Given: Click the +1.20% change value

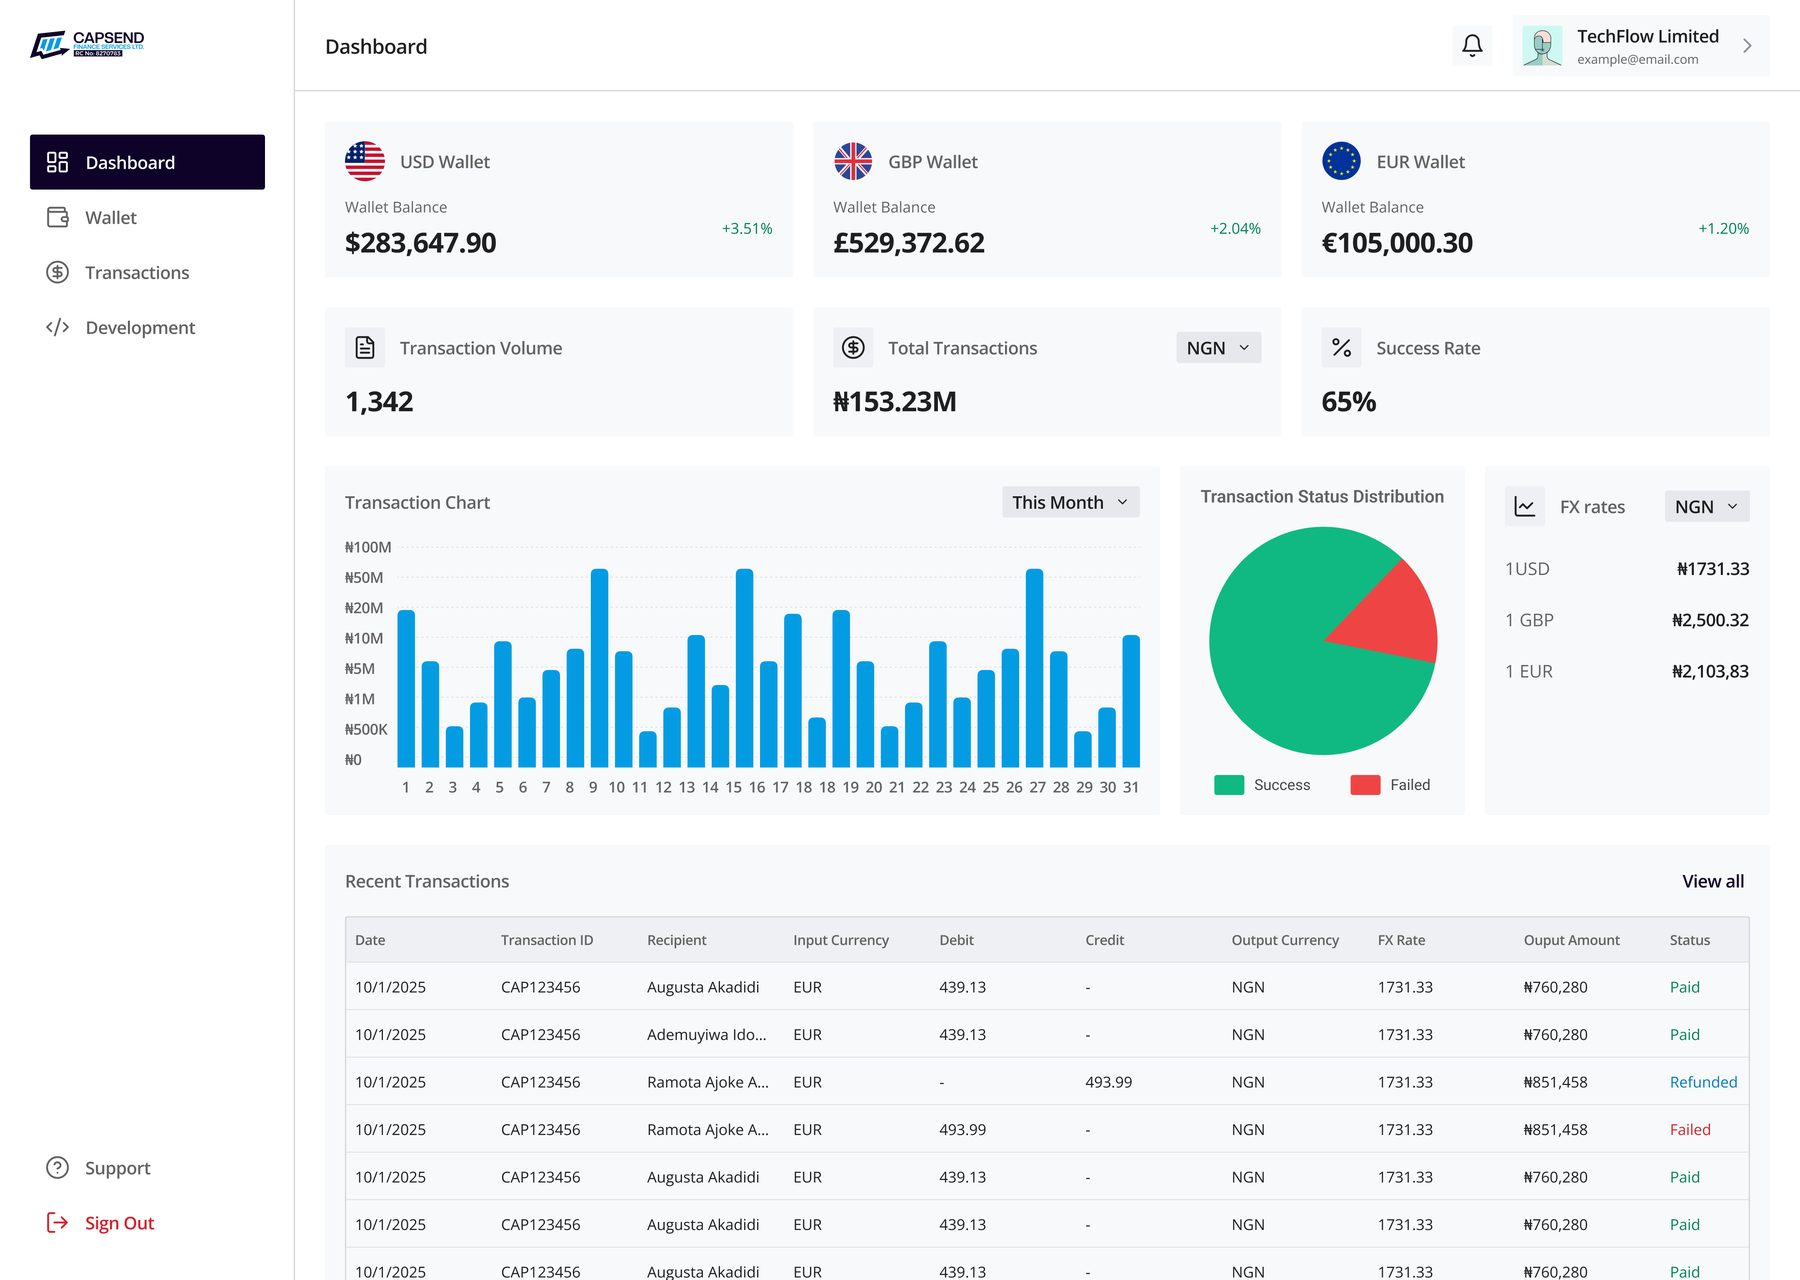Looking at the screenshot, I should pyautogui.click(x=1723, y=228).
